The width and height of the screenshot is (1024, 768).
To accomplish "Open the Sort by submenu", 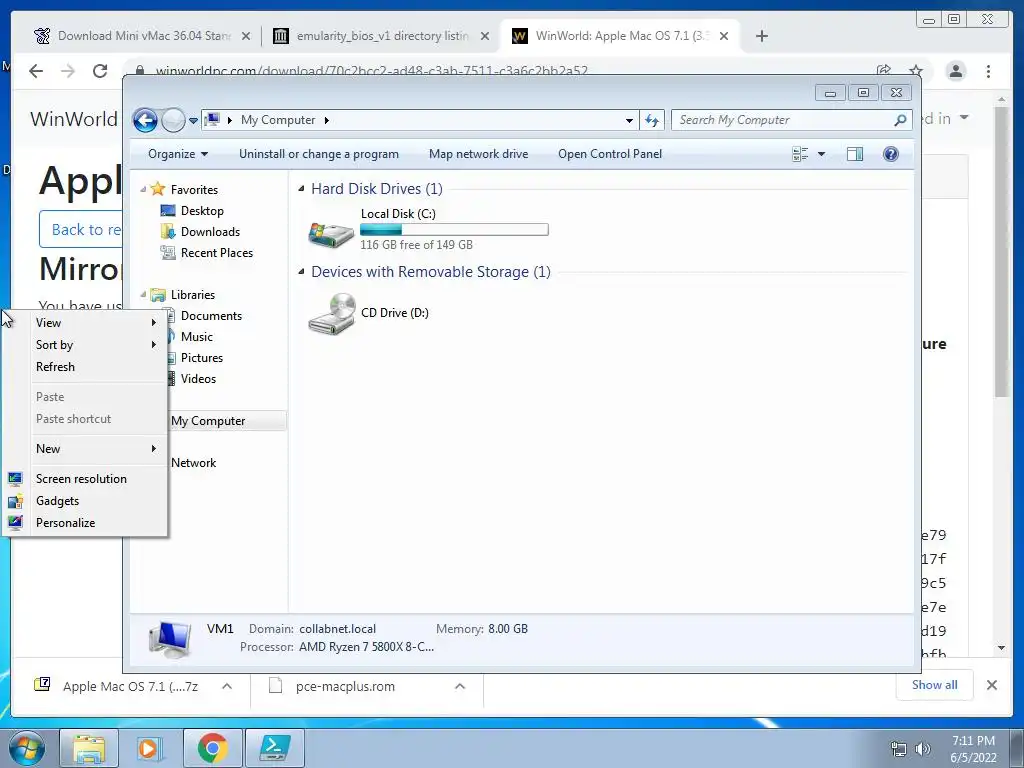I will tap(85, 345).
